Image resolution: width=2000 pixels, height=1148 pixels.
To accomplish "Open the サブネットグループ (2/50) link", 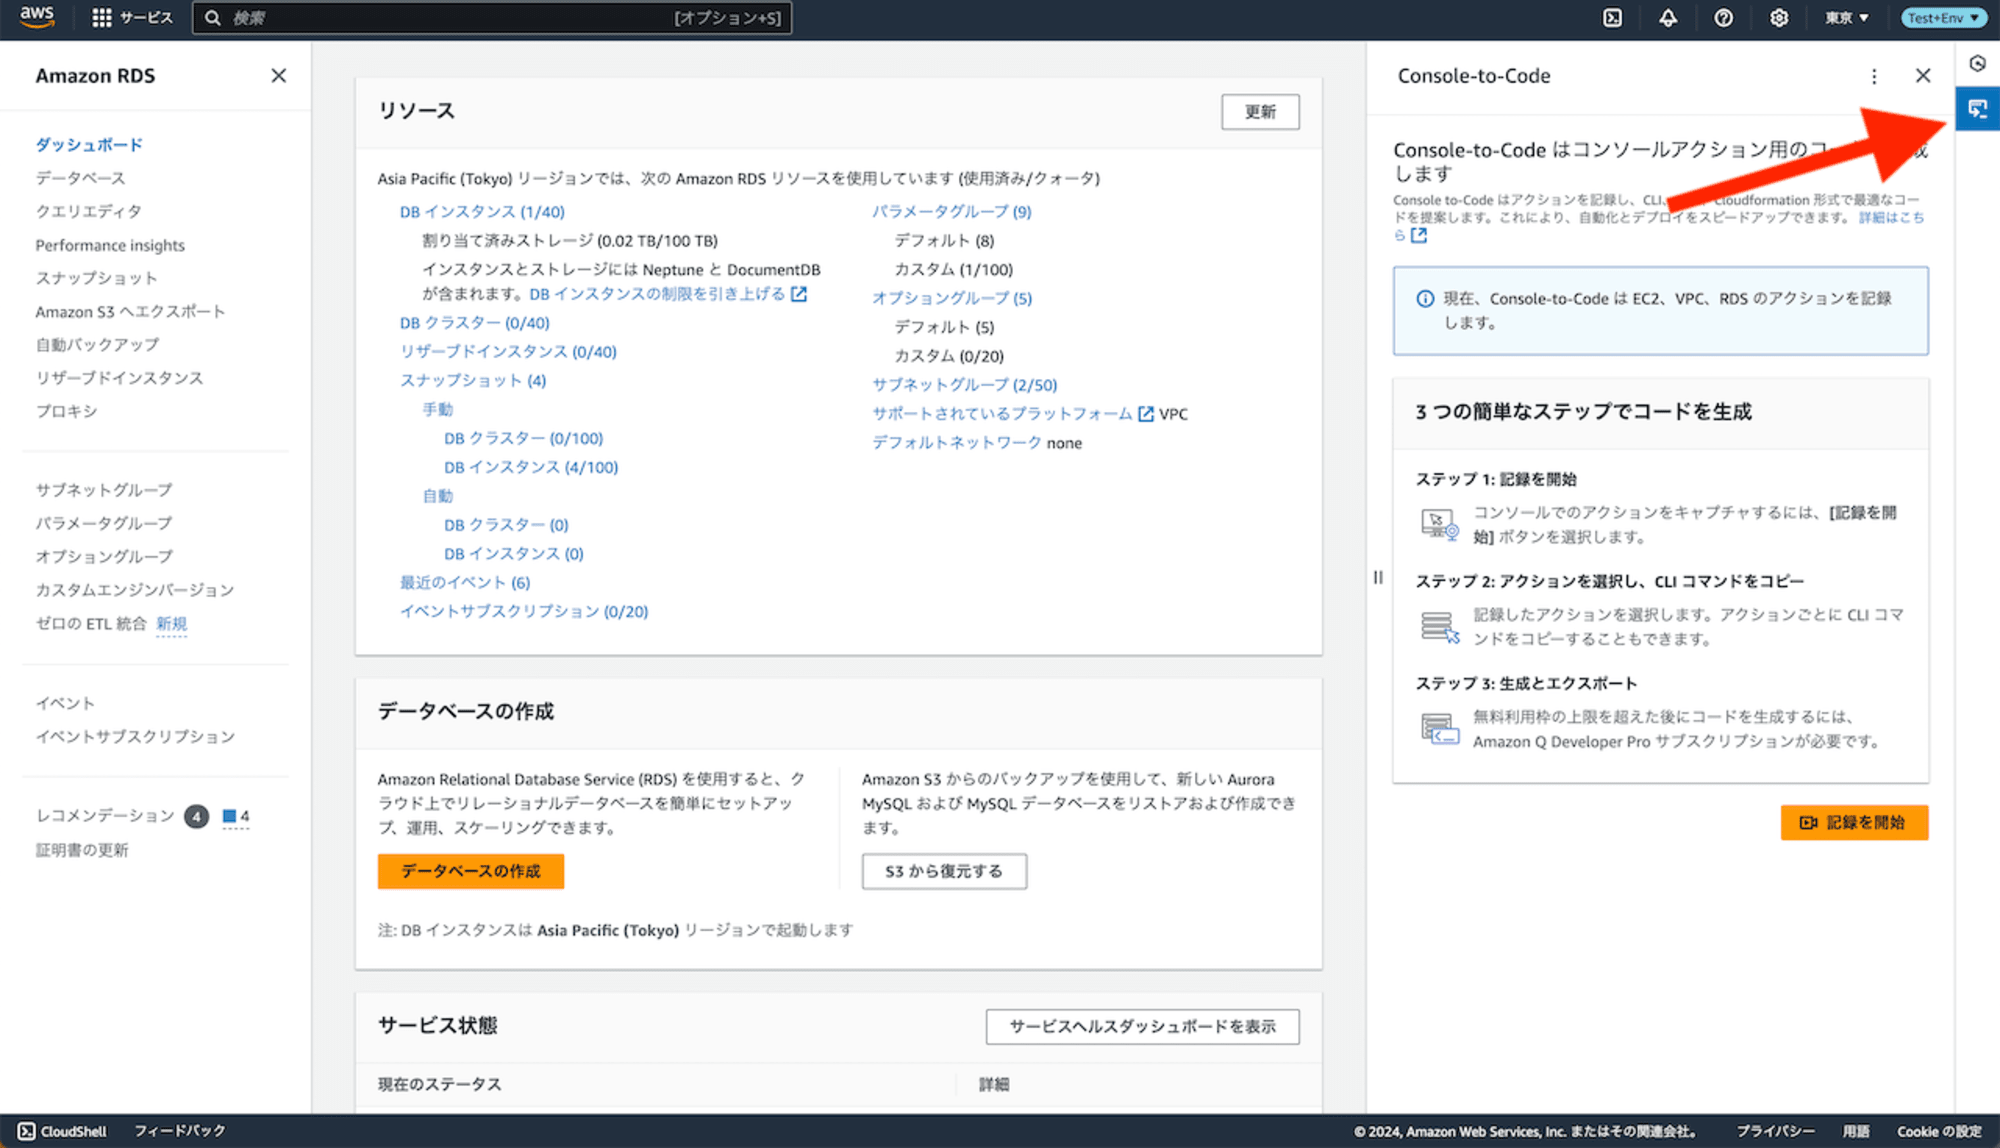I will [964, 385].
